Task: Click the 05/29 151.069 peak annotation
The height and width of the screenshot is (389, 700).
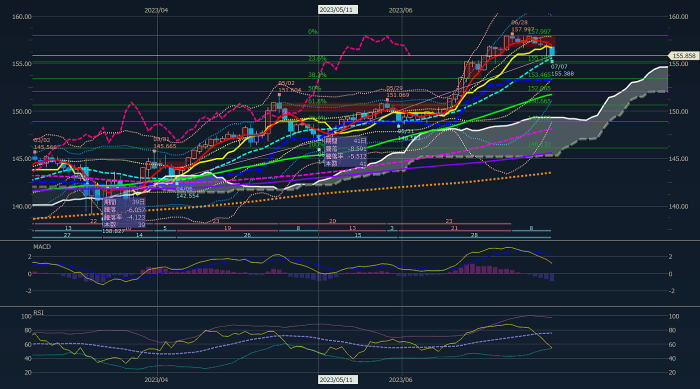Action: coord(398,92)
